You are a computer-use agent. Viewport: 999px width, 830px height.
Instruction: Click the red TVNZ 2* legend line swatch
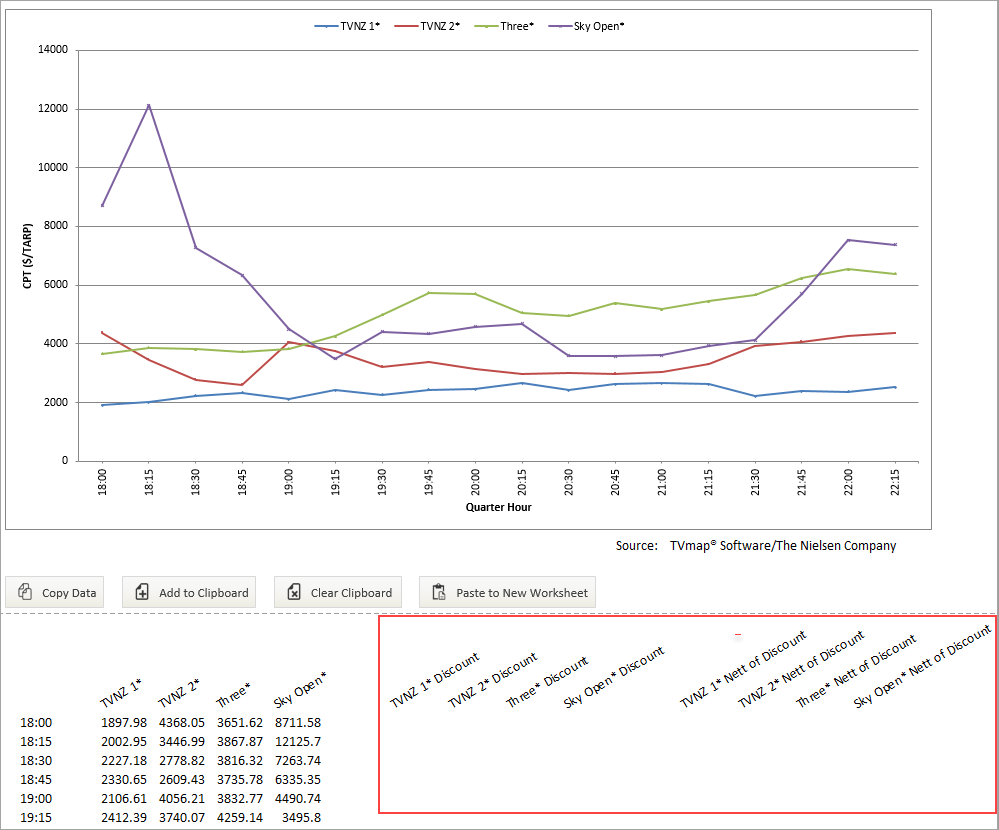(x=406, y=26)
